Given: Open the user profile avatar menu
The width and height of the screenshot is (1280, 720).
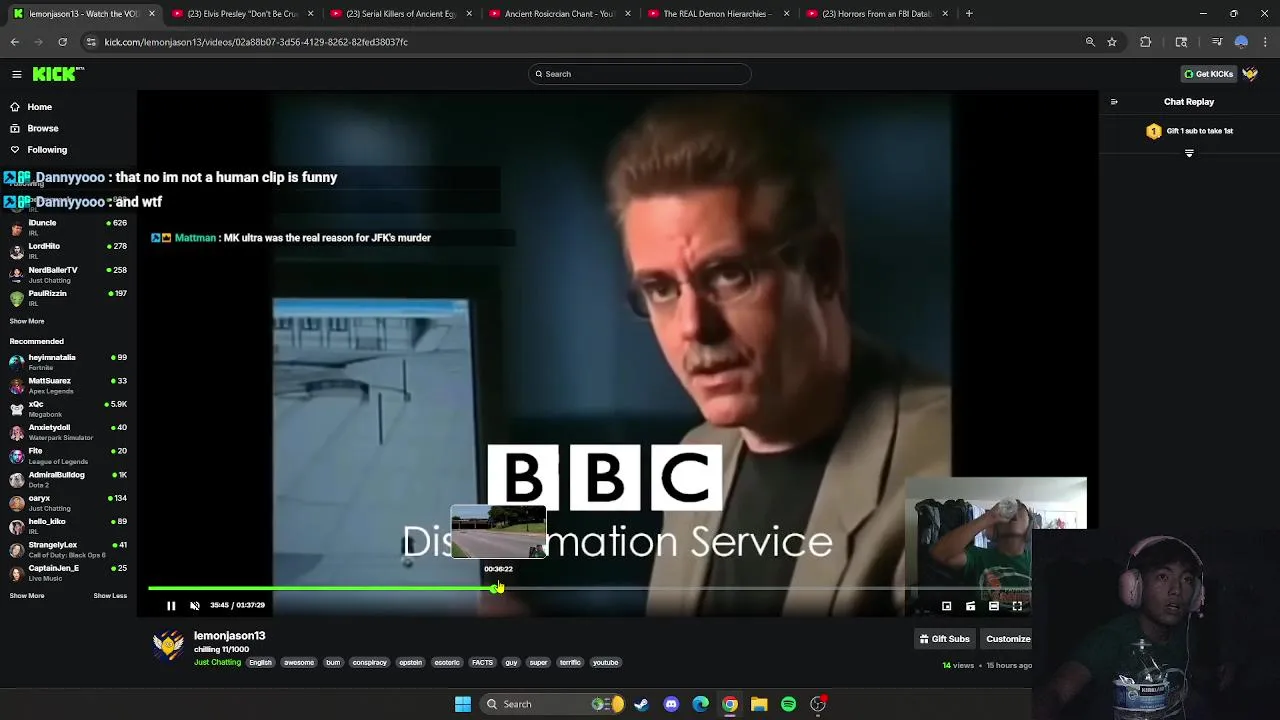Looking at the screenshot, I should [1250, 74].
